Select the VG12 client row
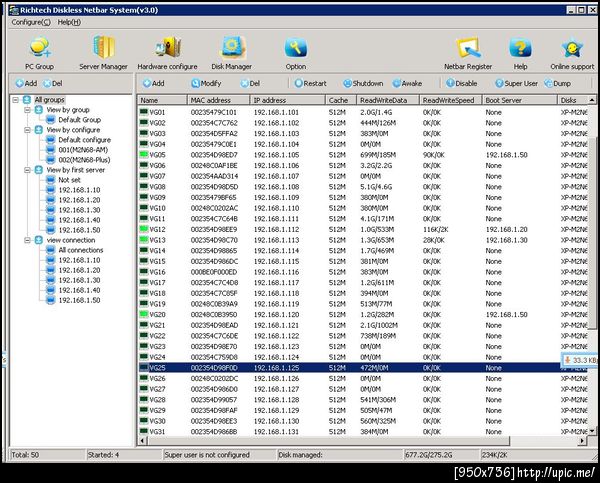 (363, 230)
